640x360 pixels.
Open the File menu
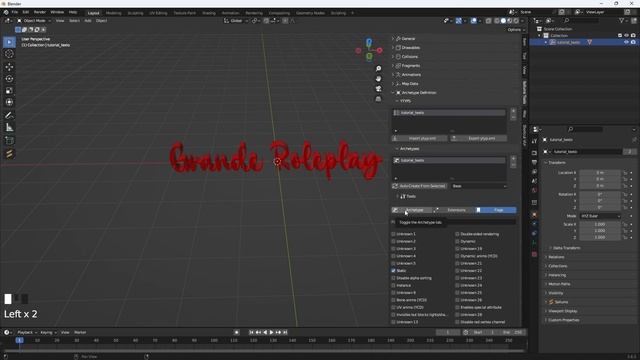click(15, 12)
